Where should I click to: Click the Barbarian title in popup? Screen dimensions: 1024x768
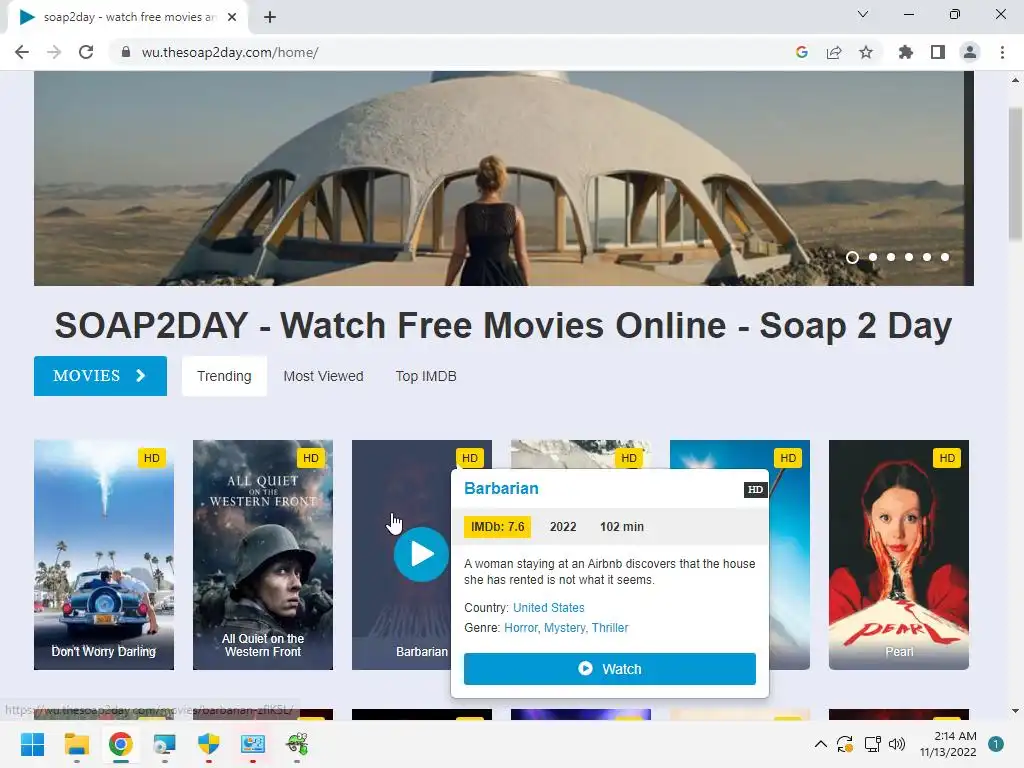(x=502, y=488)
